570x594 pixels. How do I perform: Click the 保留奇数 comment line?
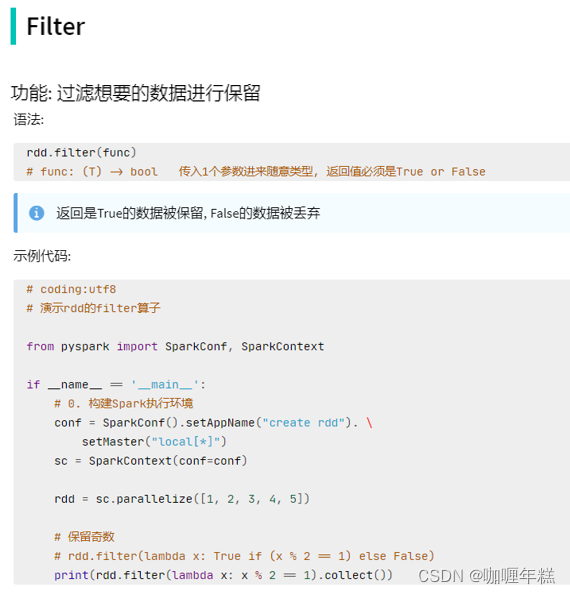point(84,537)
